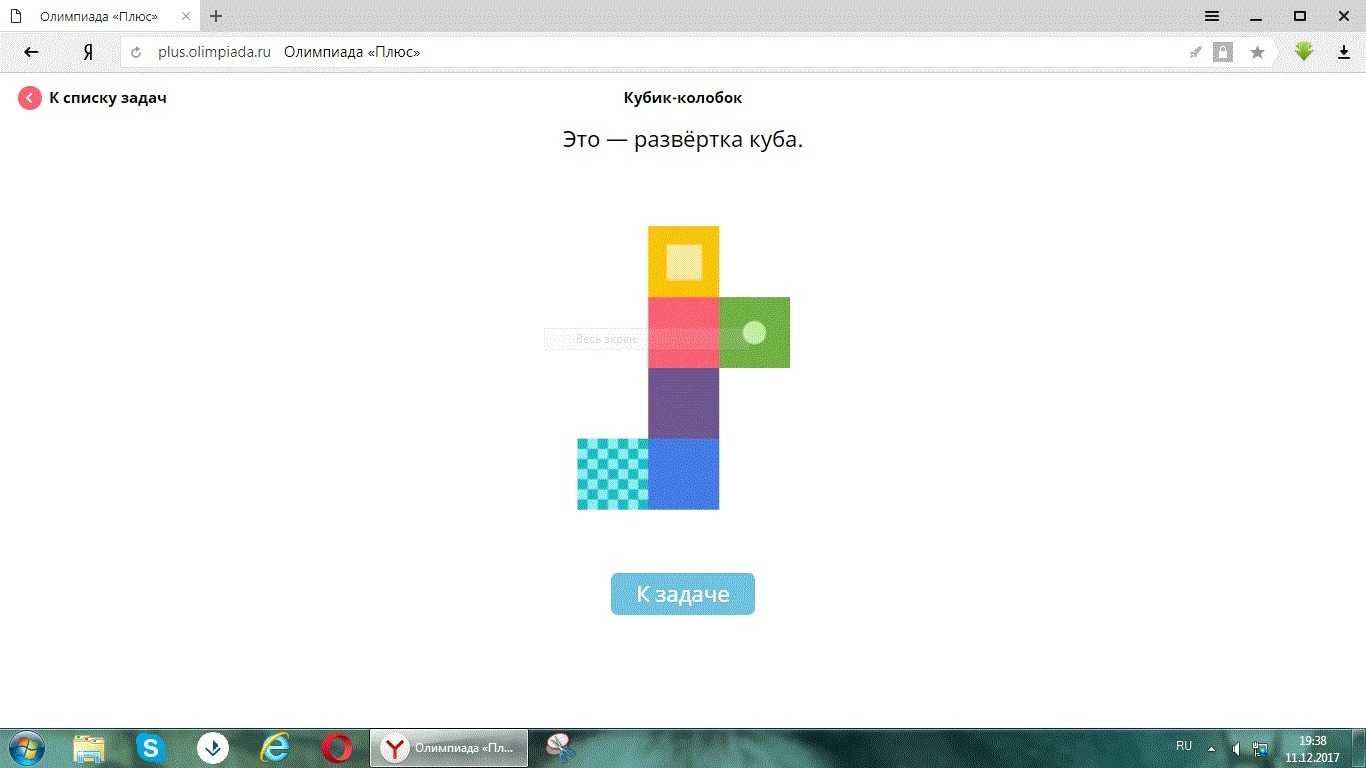Click the purple cube face
Image resolution: width=1366 pixels, height=768 pixels.
coord(684,404)
